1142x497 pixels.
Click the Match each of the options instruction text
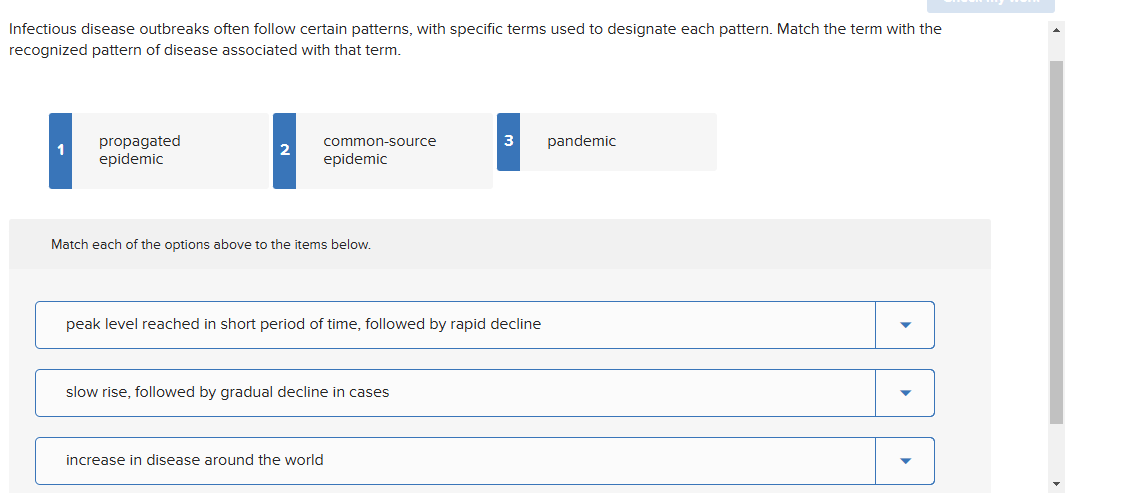click(x=211, y=245)
